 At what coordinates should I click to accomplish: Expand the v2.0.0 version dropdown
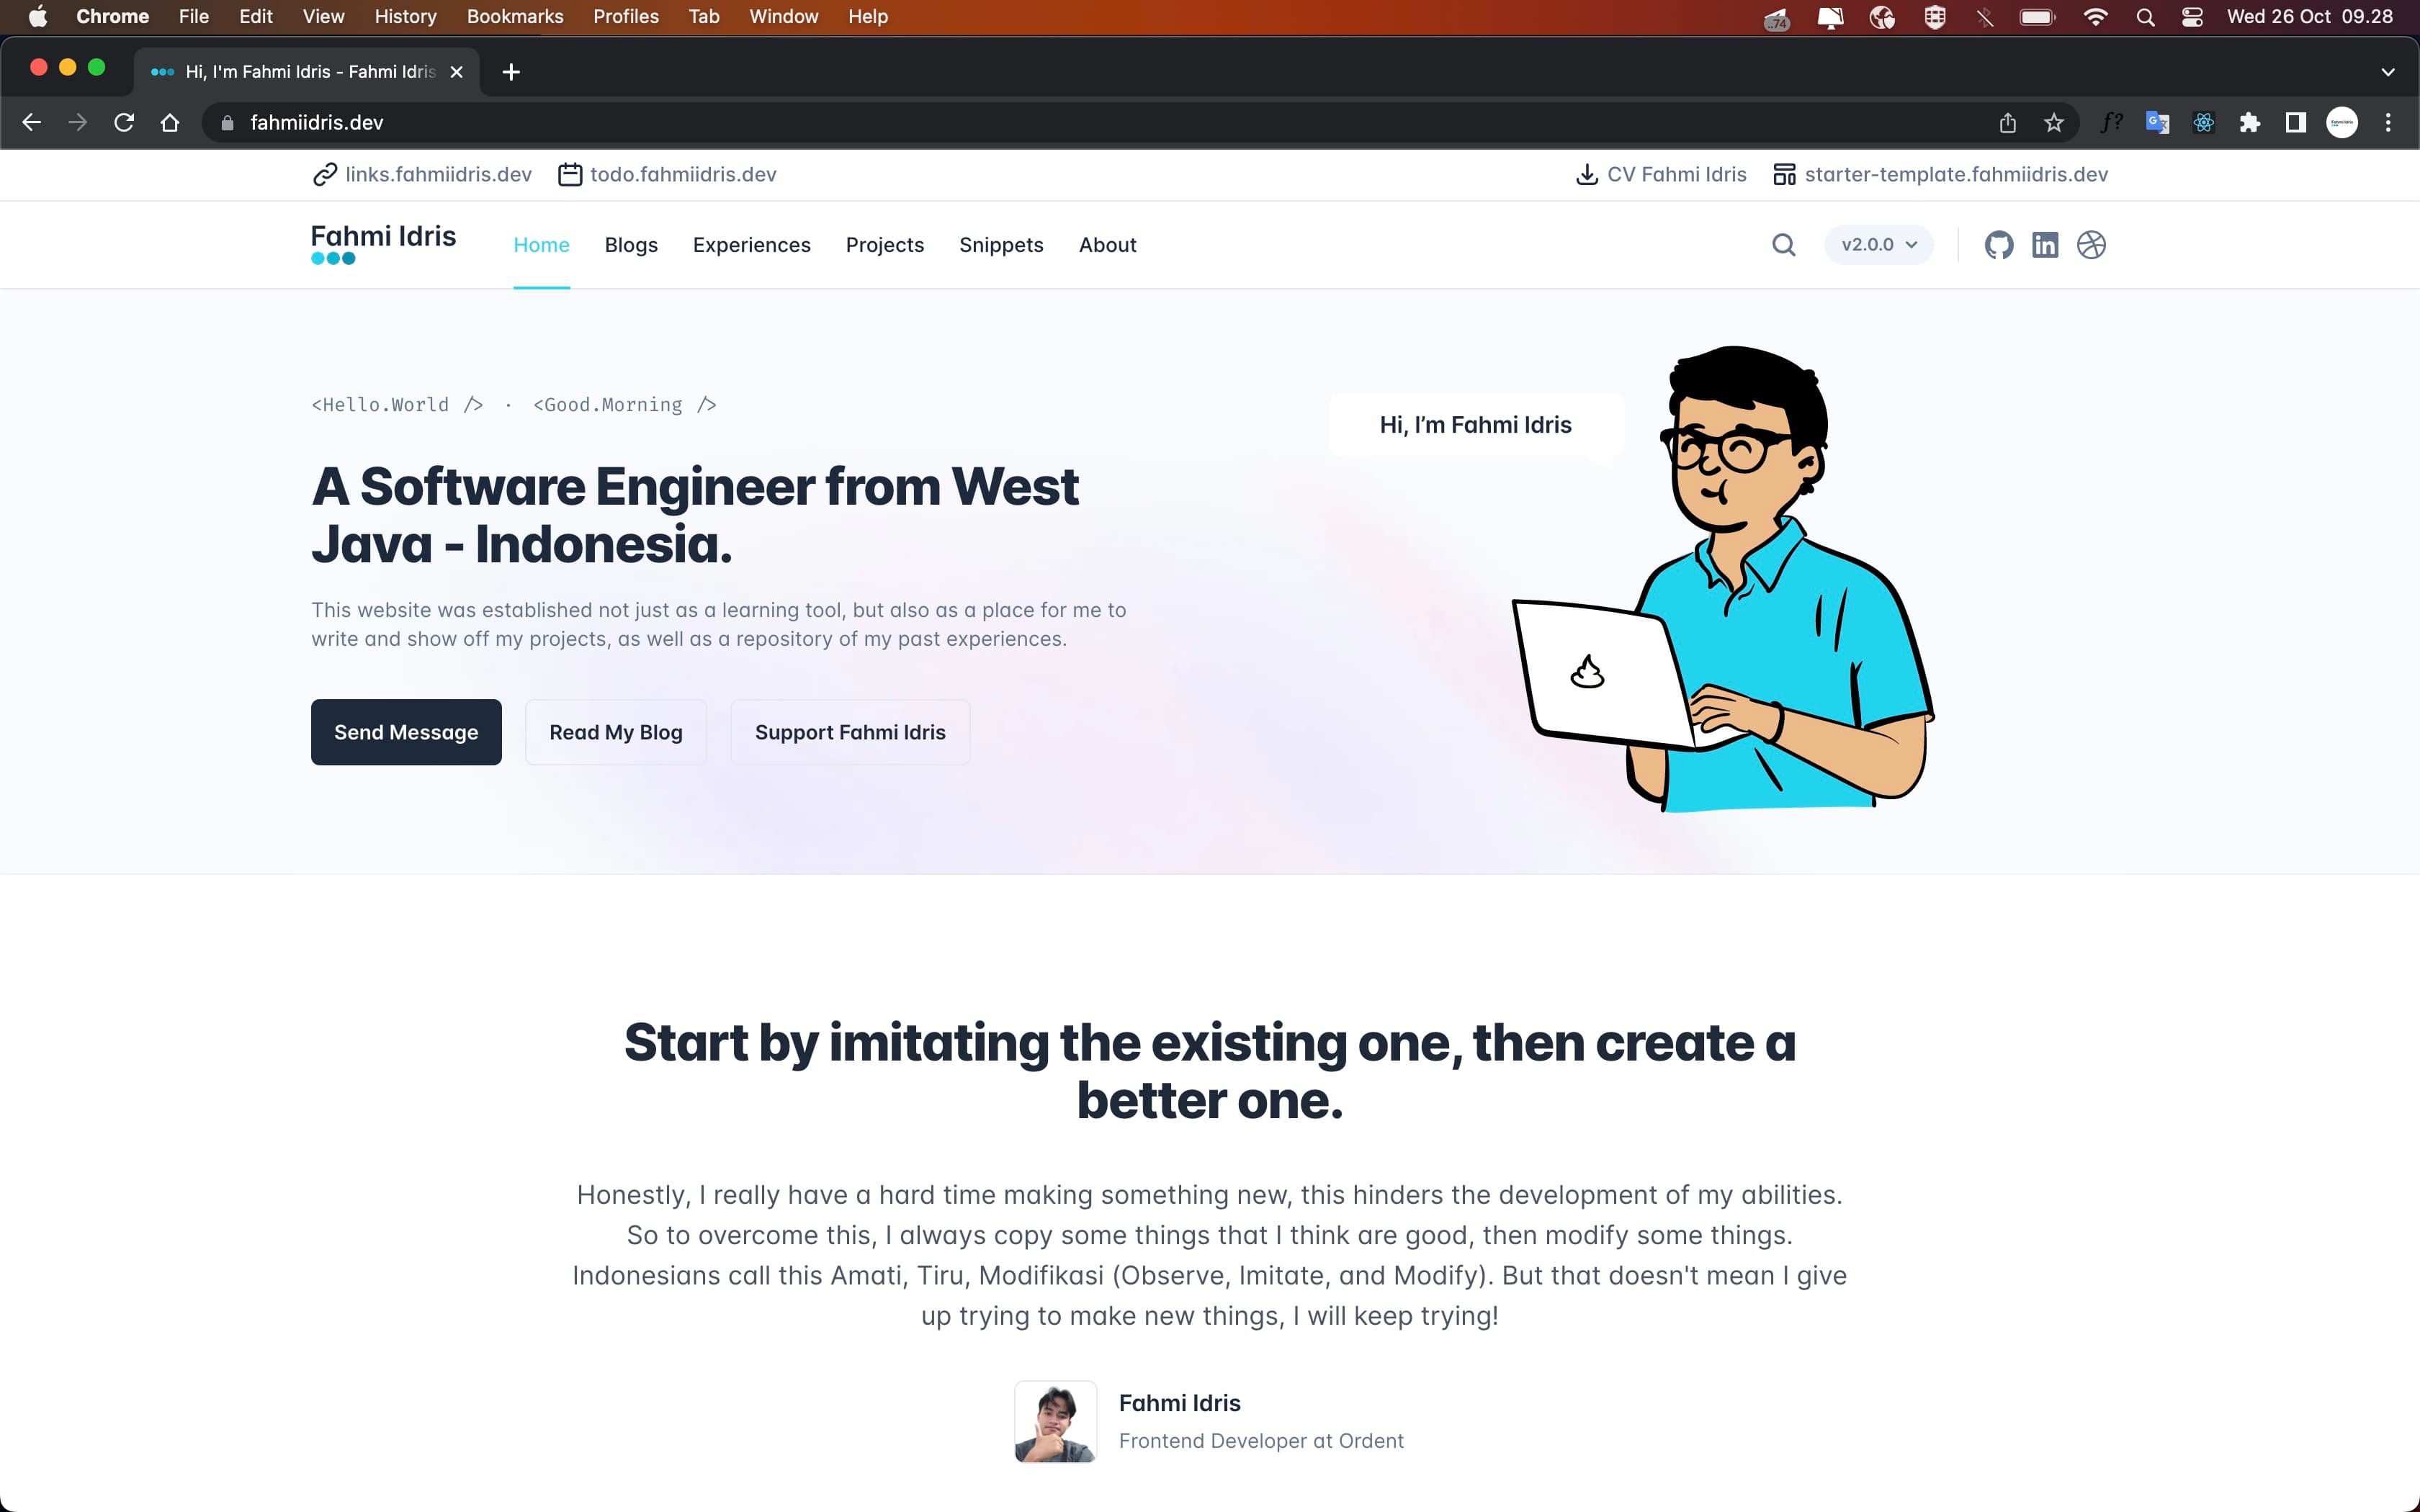1878,245
